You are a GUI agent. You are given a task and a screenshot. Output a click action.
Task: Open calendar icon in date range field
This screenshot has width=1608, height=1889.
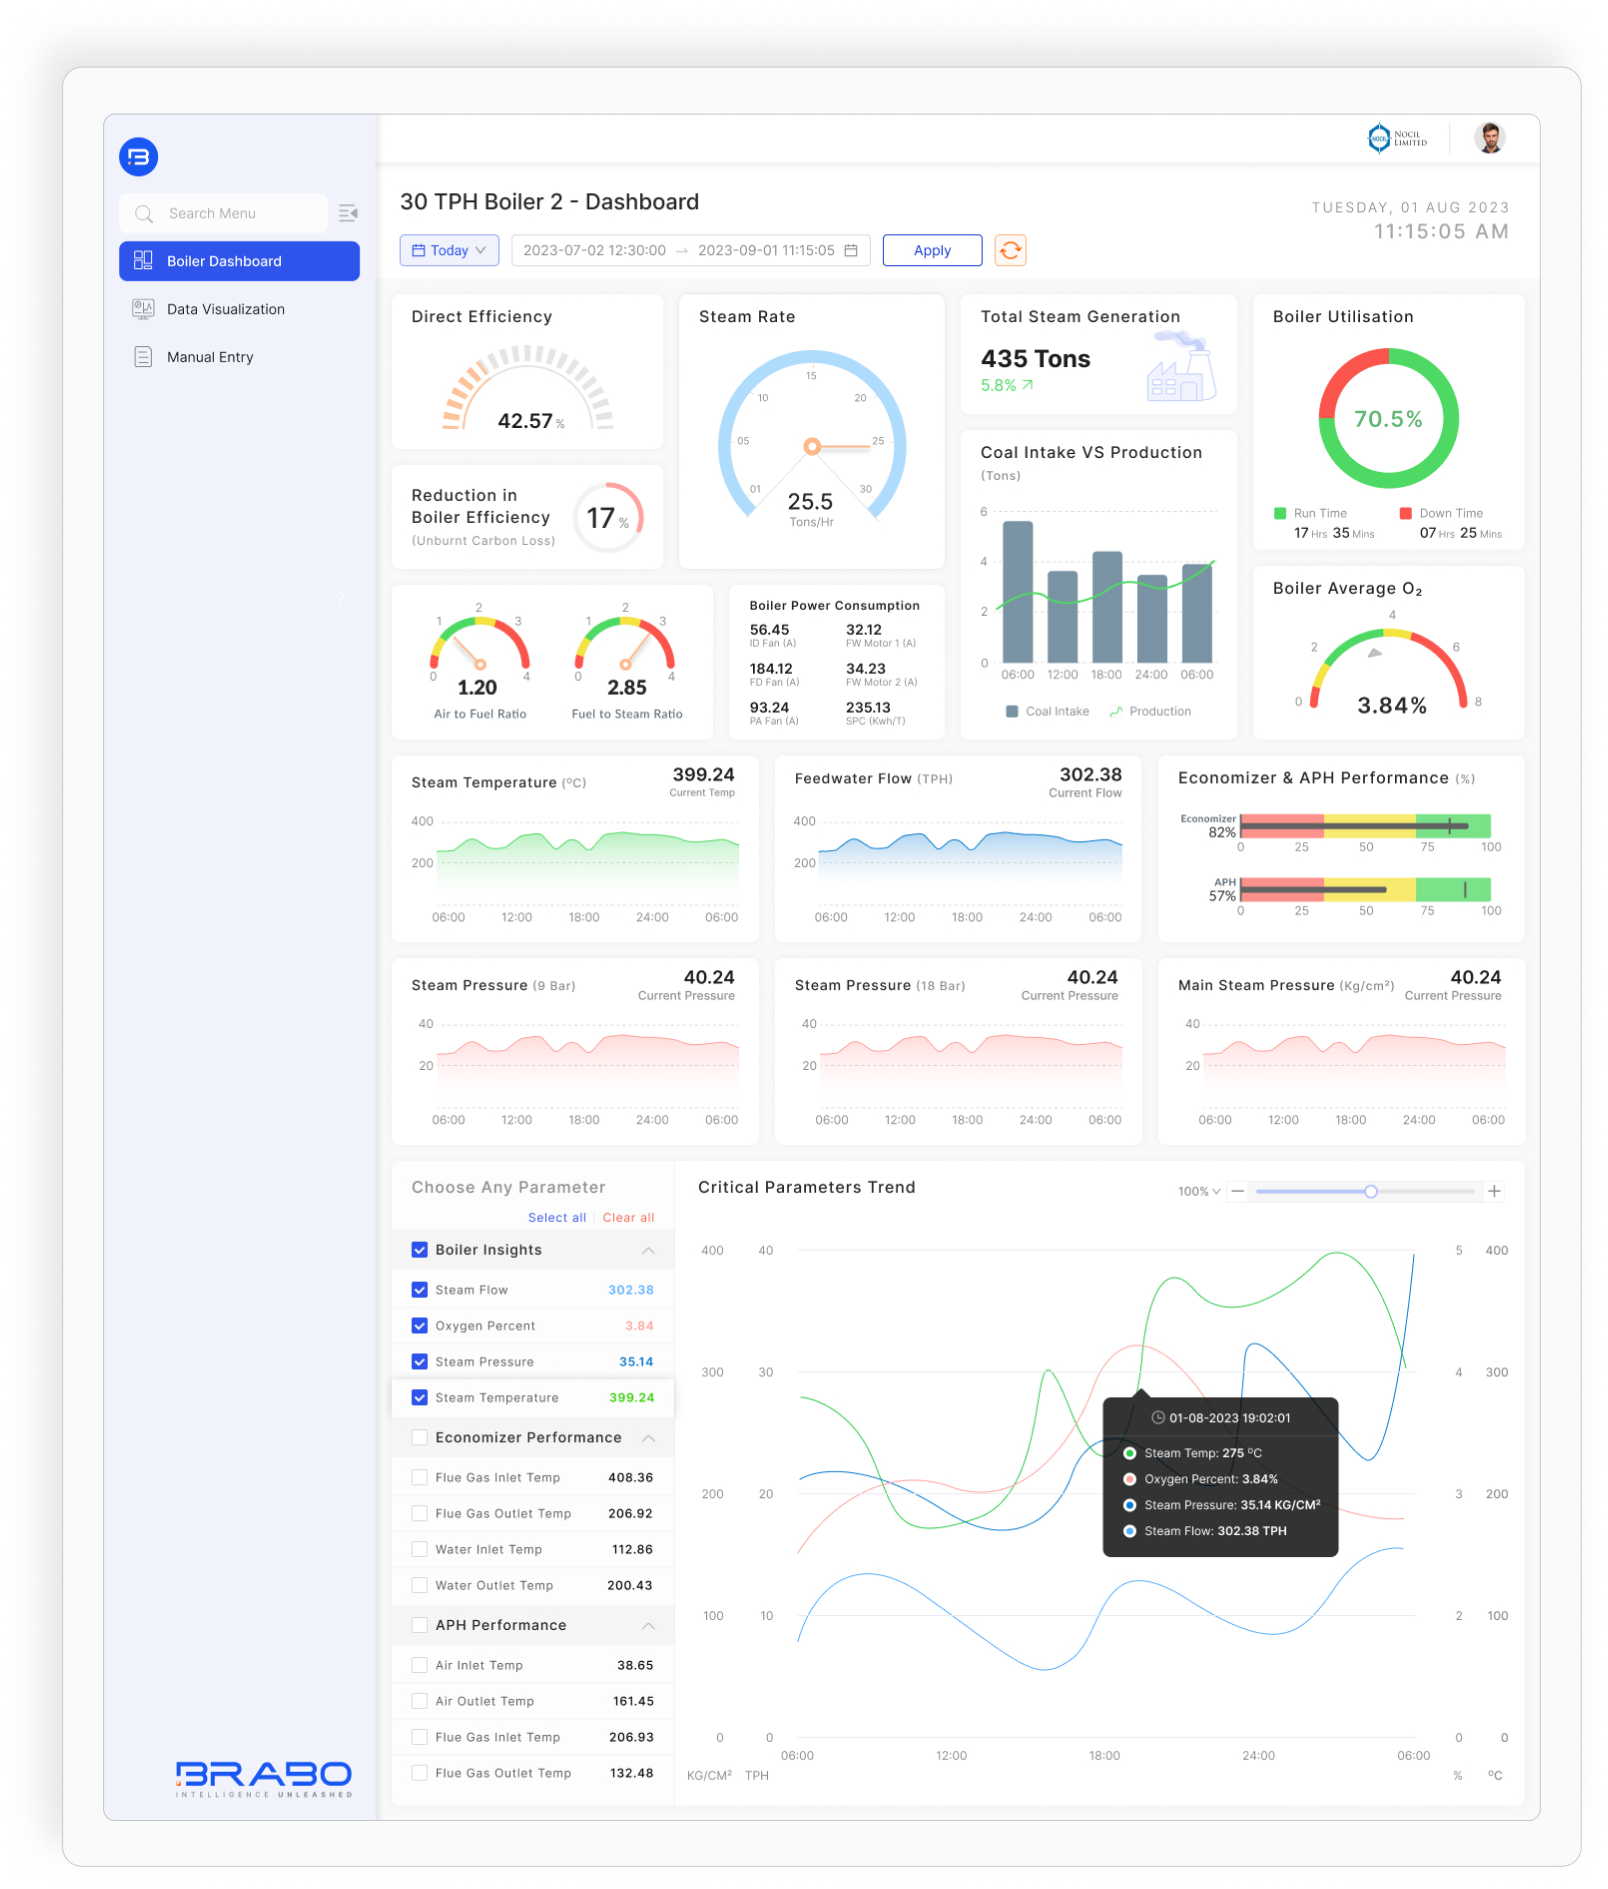tap(851, 250)
